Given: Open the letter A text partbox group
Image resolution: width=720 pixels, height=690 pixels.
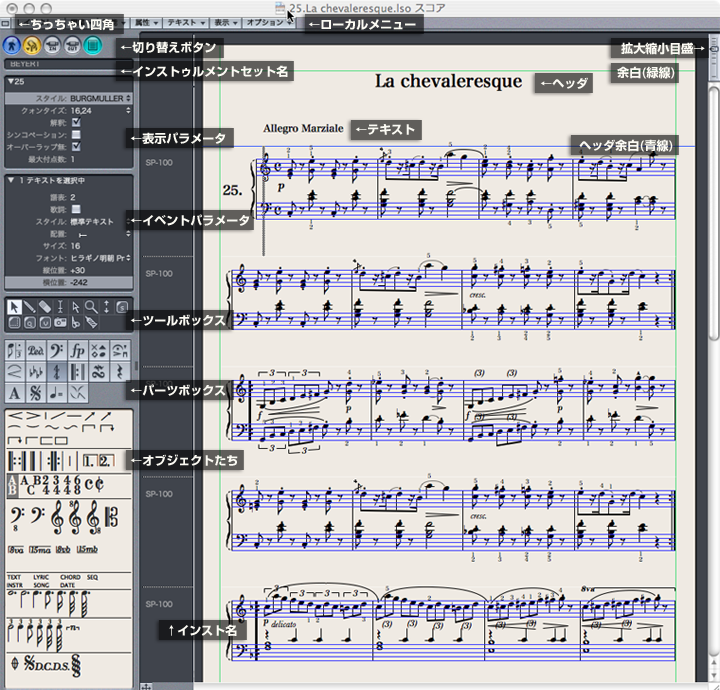Looking at the screenshot, I should click(x=15, y=393).
